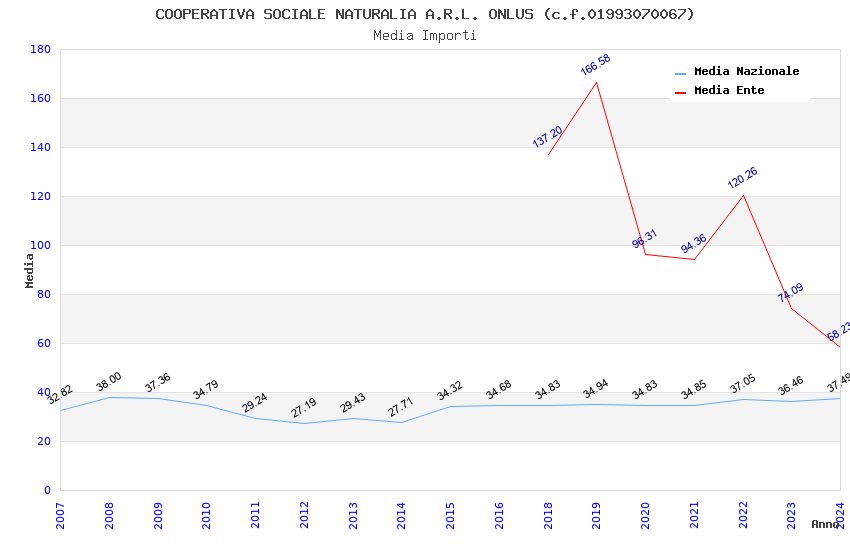Click the 34.68 data label
Screen dimensions: 850x550
tap(498, 390)
